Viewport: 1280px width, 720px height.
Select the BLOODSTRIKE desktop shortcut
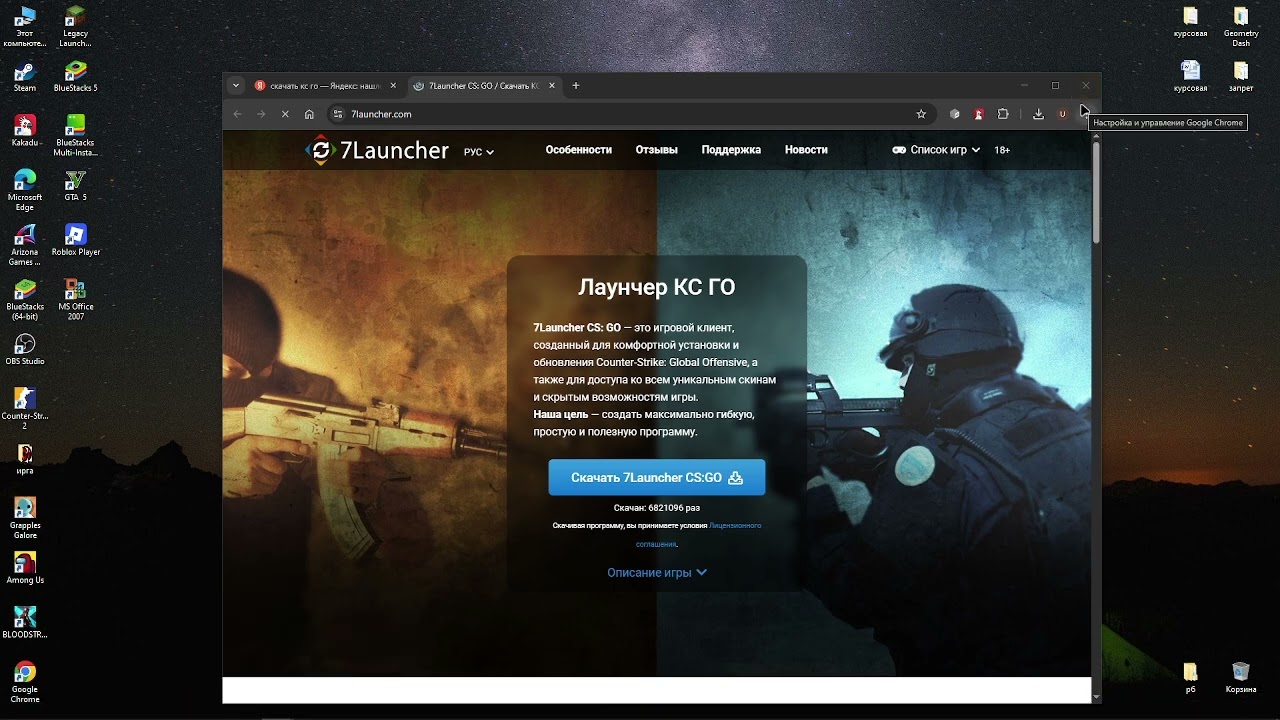click(25, 622)
